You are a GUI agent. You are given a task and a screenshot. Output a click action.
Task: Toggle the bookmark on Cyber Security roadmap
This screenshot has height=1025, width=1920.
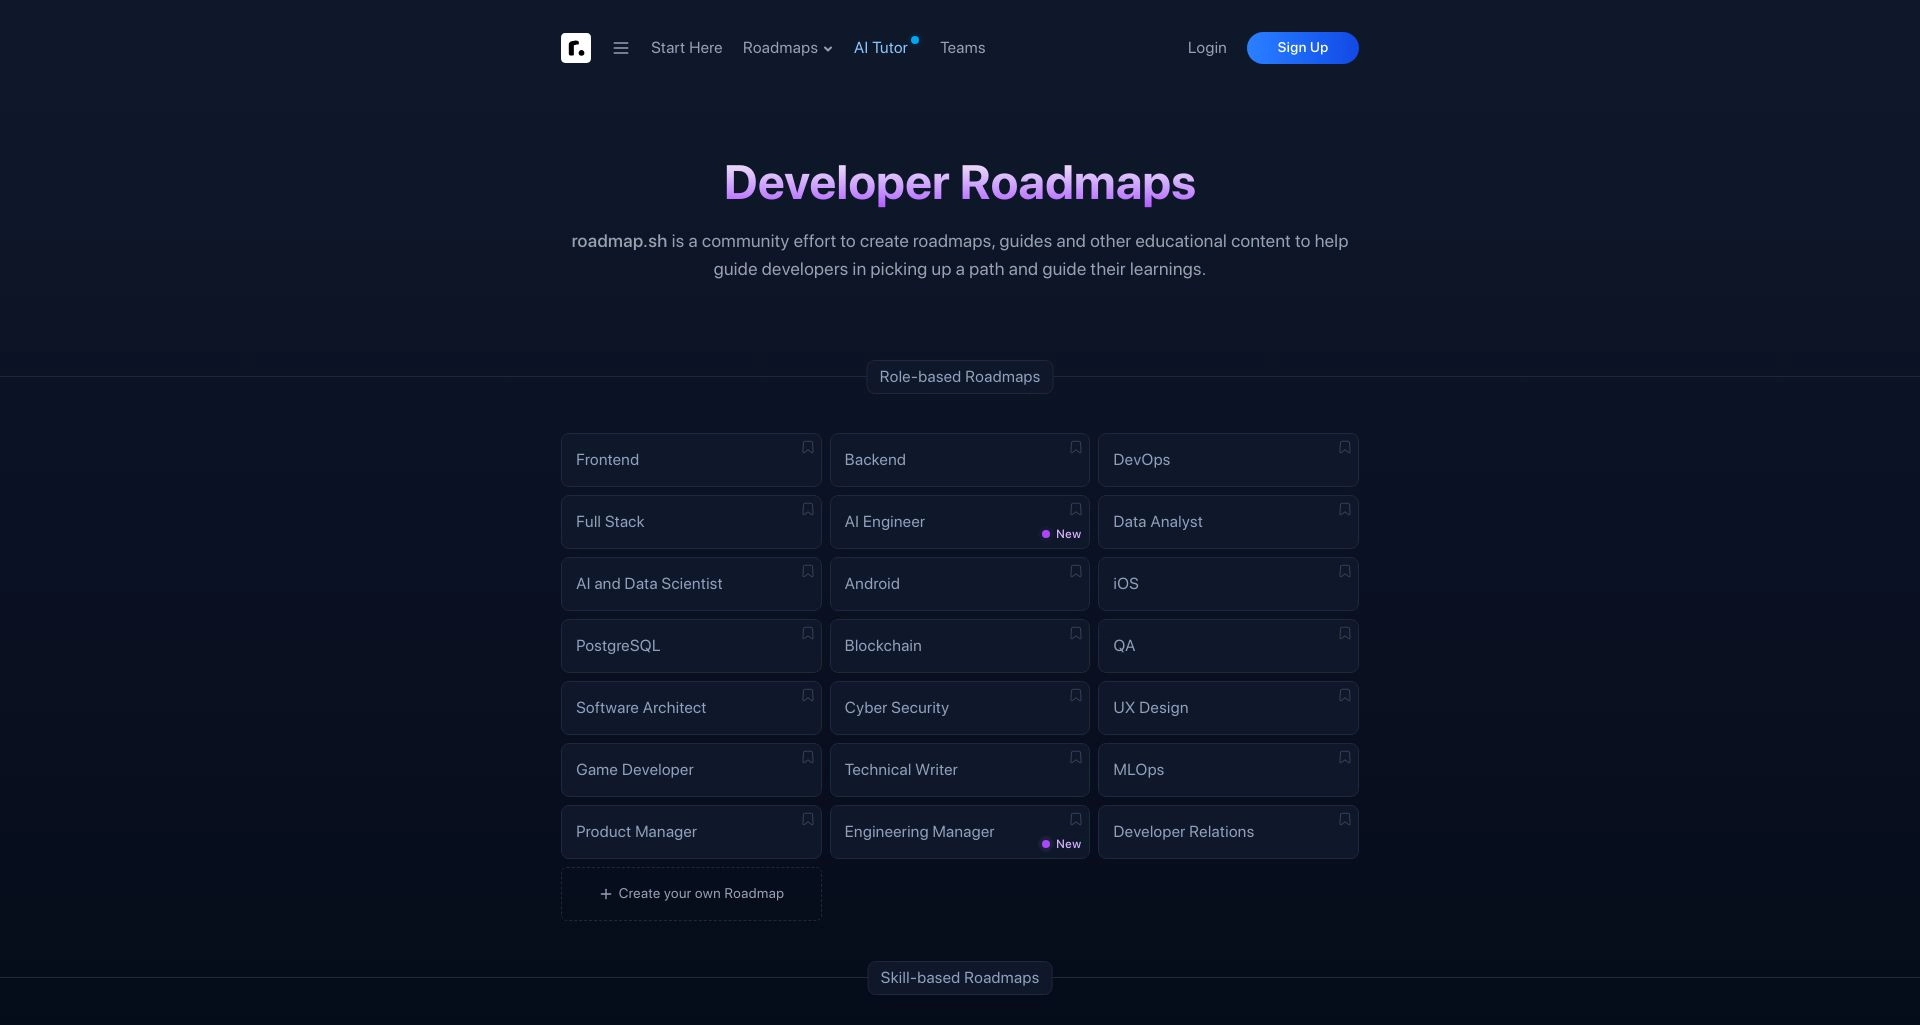point(1075,695)
